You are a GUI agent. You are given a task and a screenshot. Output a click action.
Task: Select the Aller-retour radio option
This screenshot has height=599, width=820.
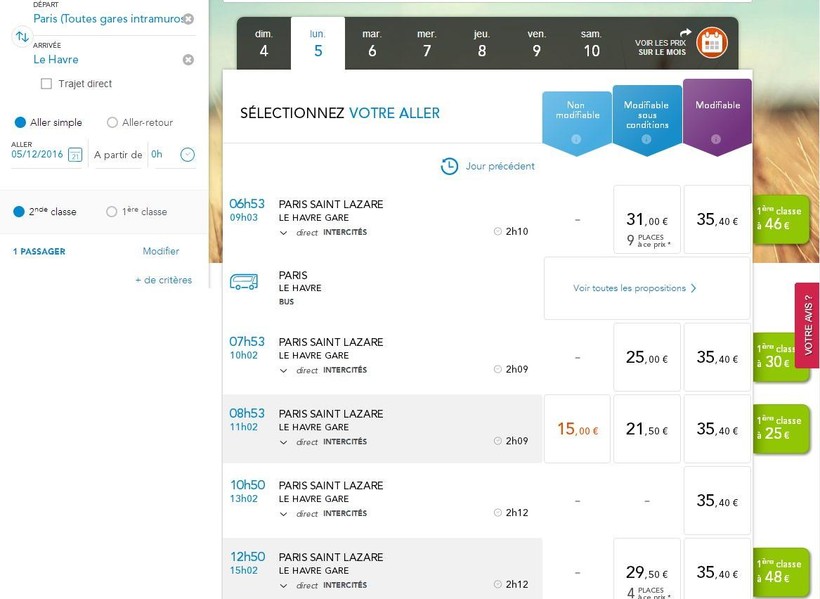point(112,123)
